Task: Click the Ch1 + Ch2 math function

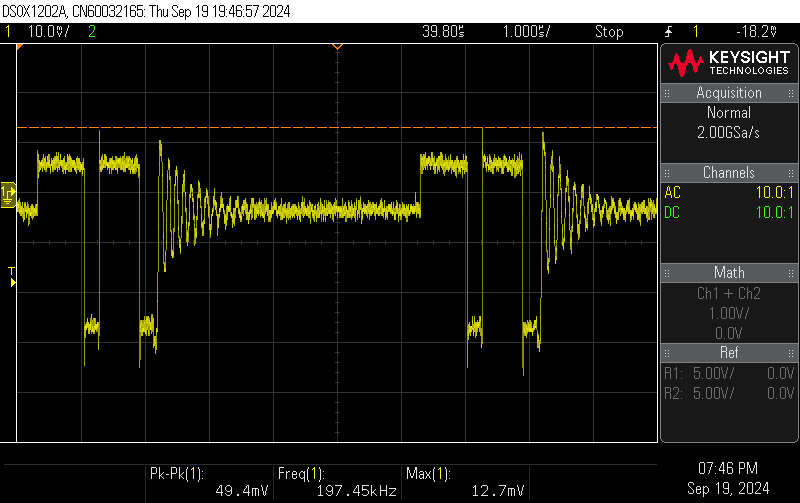Action: (729, 293)
